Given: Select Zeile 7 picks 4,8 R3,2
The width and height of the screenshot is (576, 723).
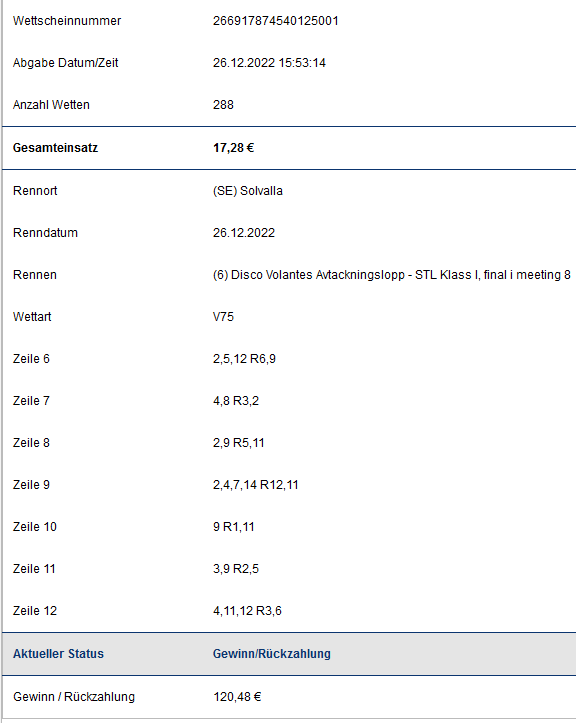Looking at the screenshot, I should coord(236,401).
